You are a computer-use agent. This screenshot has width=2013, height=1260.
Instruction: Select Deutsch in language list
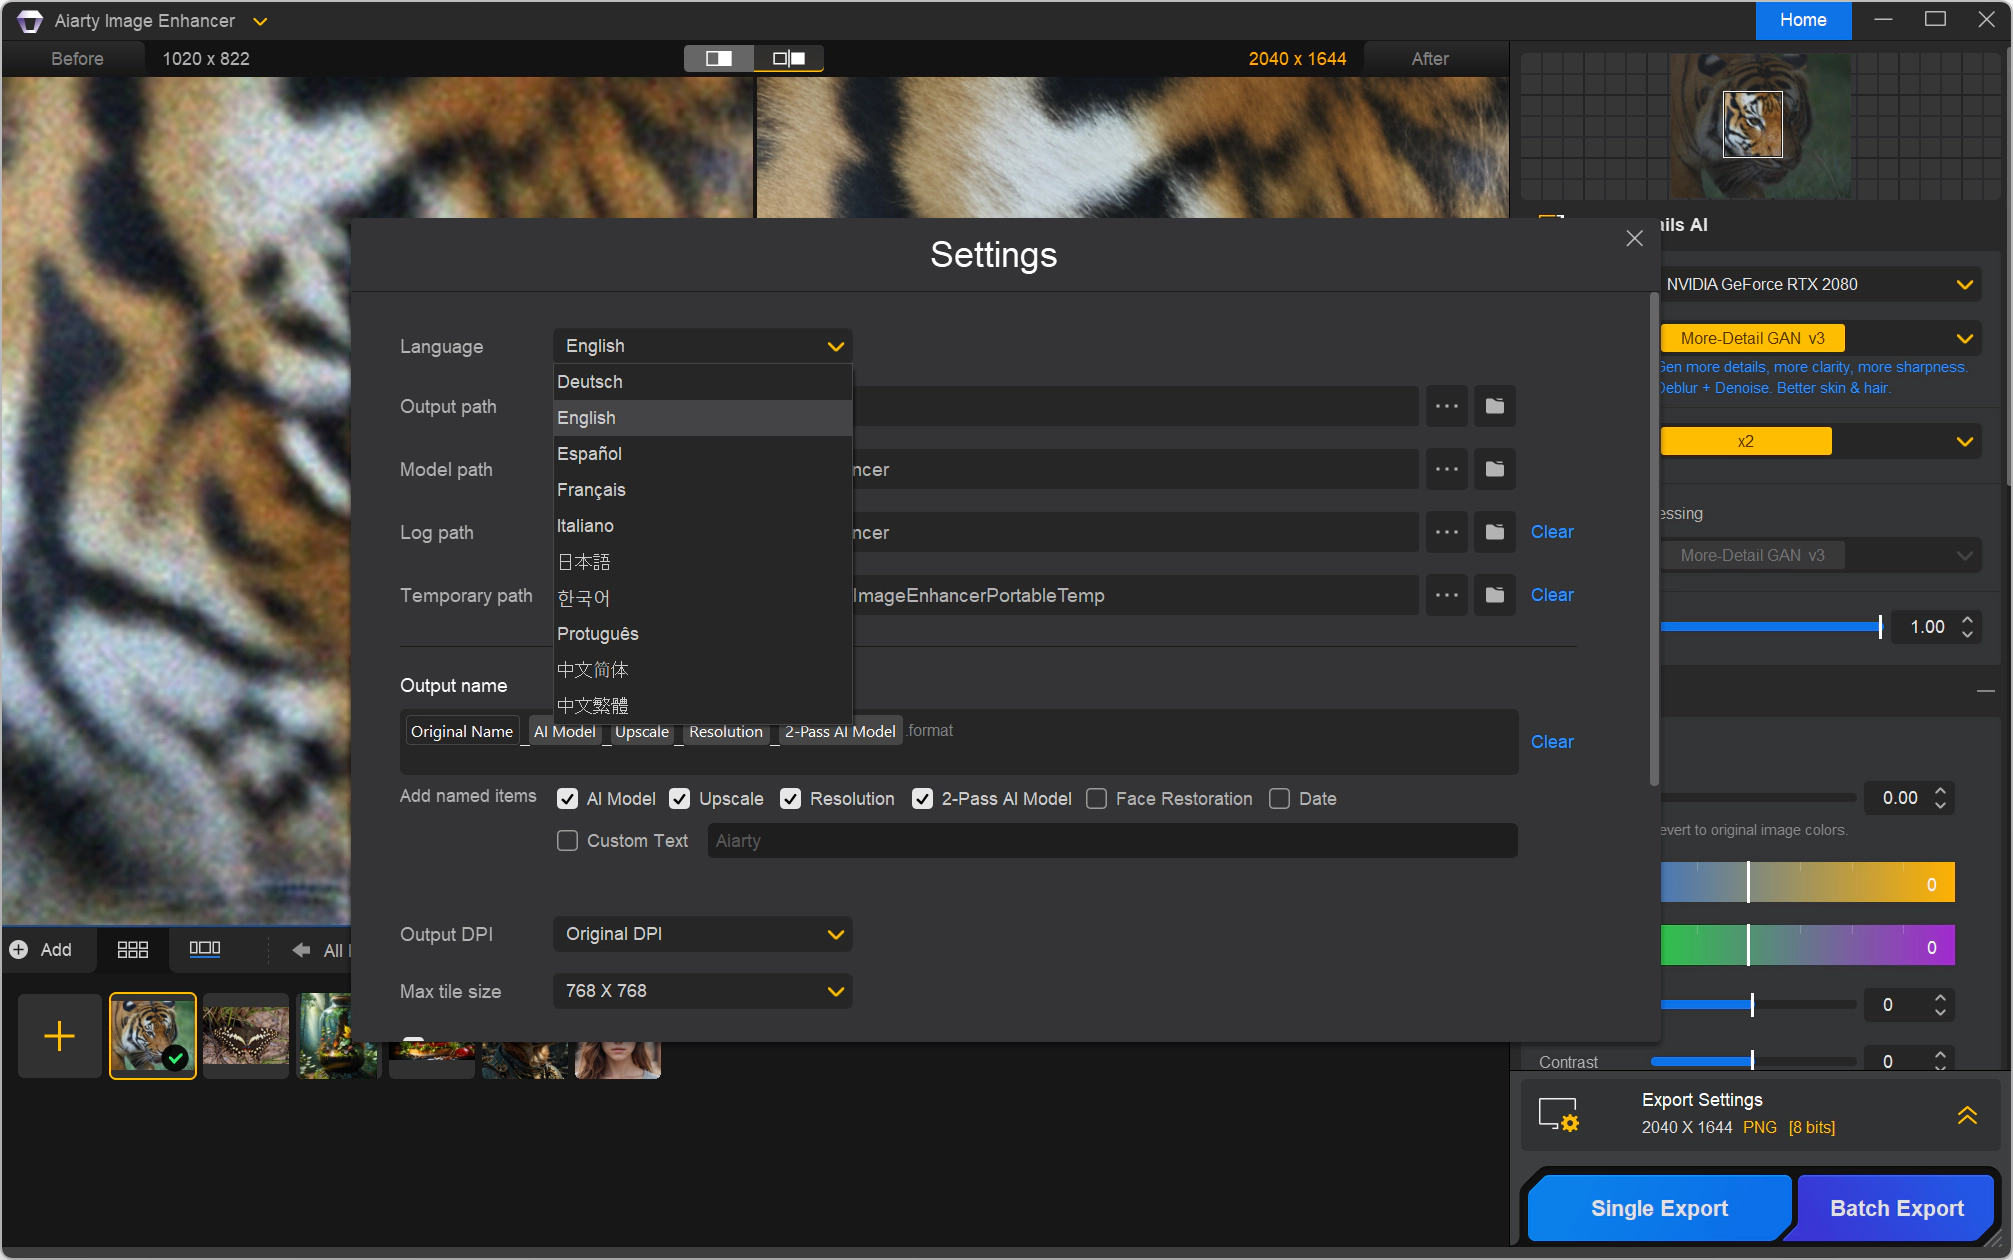(x=590, y=382)
